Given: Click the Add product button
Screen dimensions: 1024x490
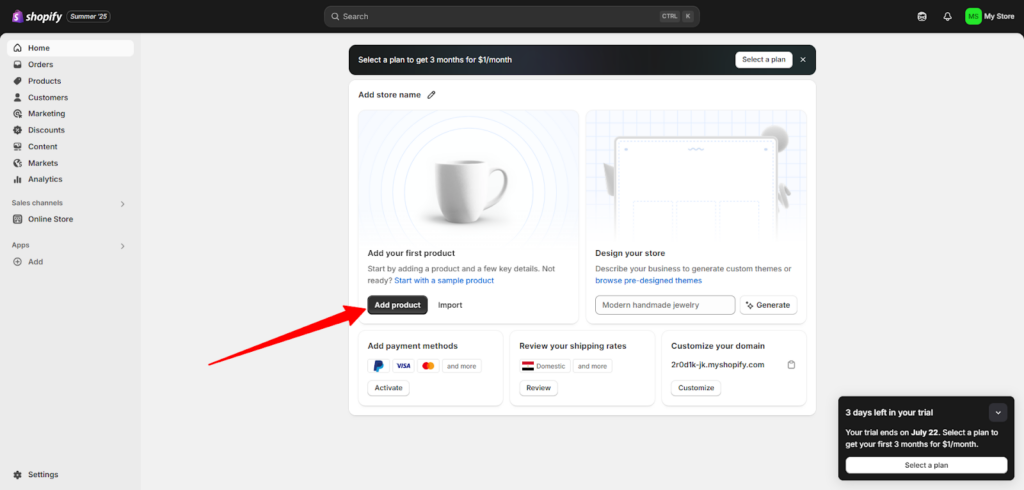Looking at the screenshot, I should pyautogui.click(x=397, y=305).
